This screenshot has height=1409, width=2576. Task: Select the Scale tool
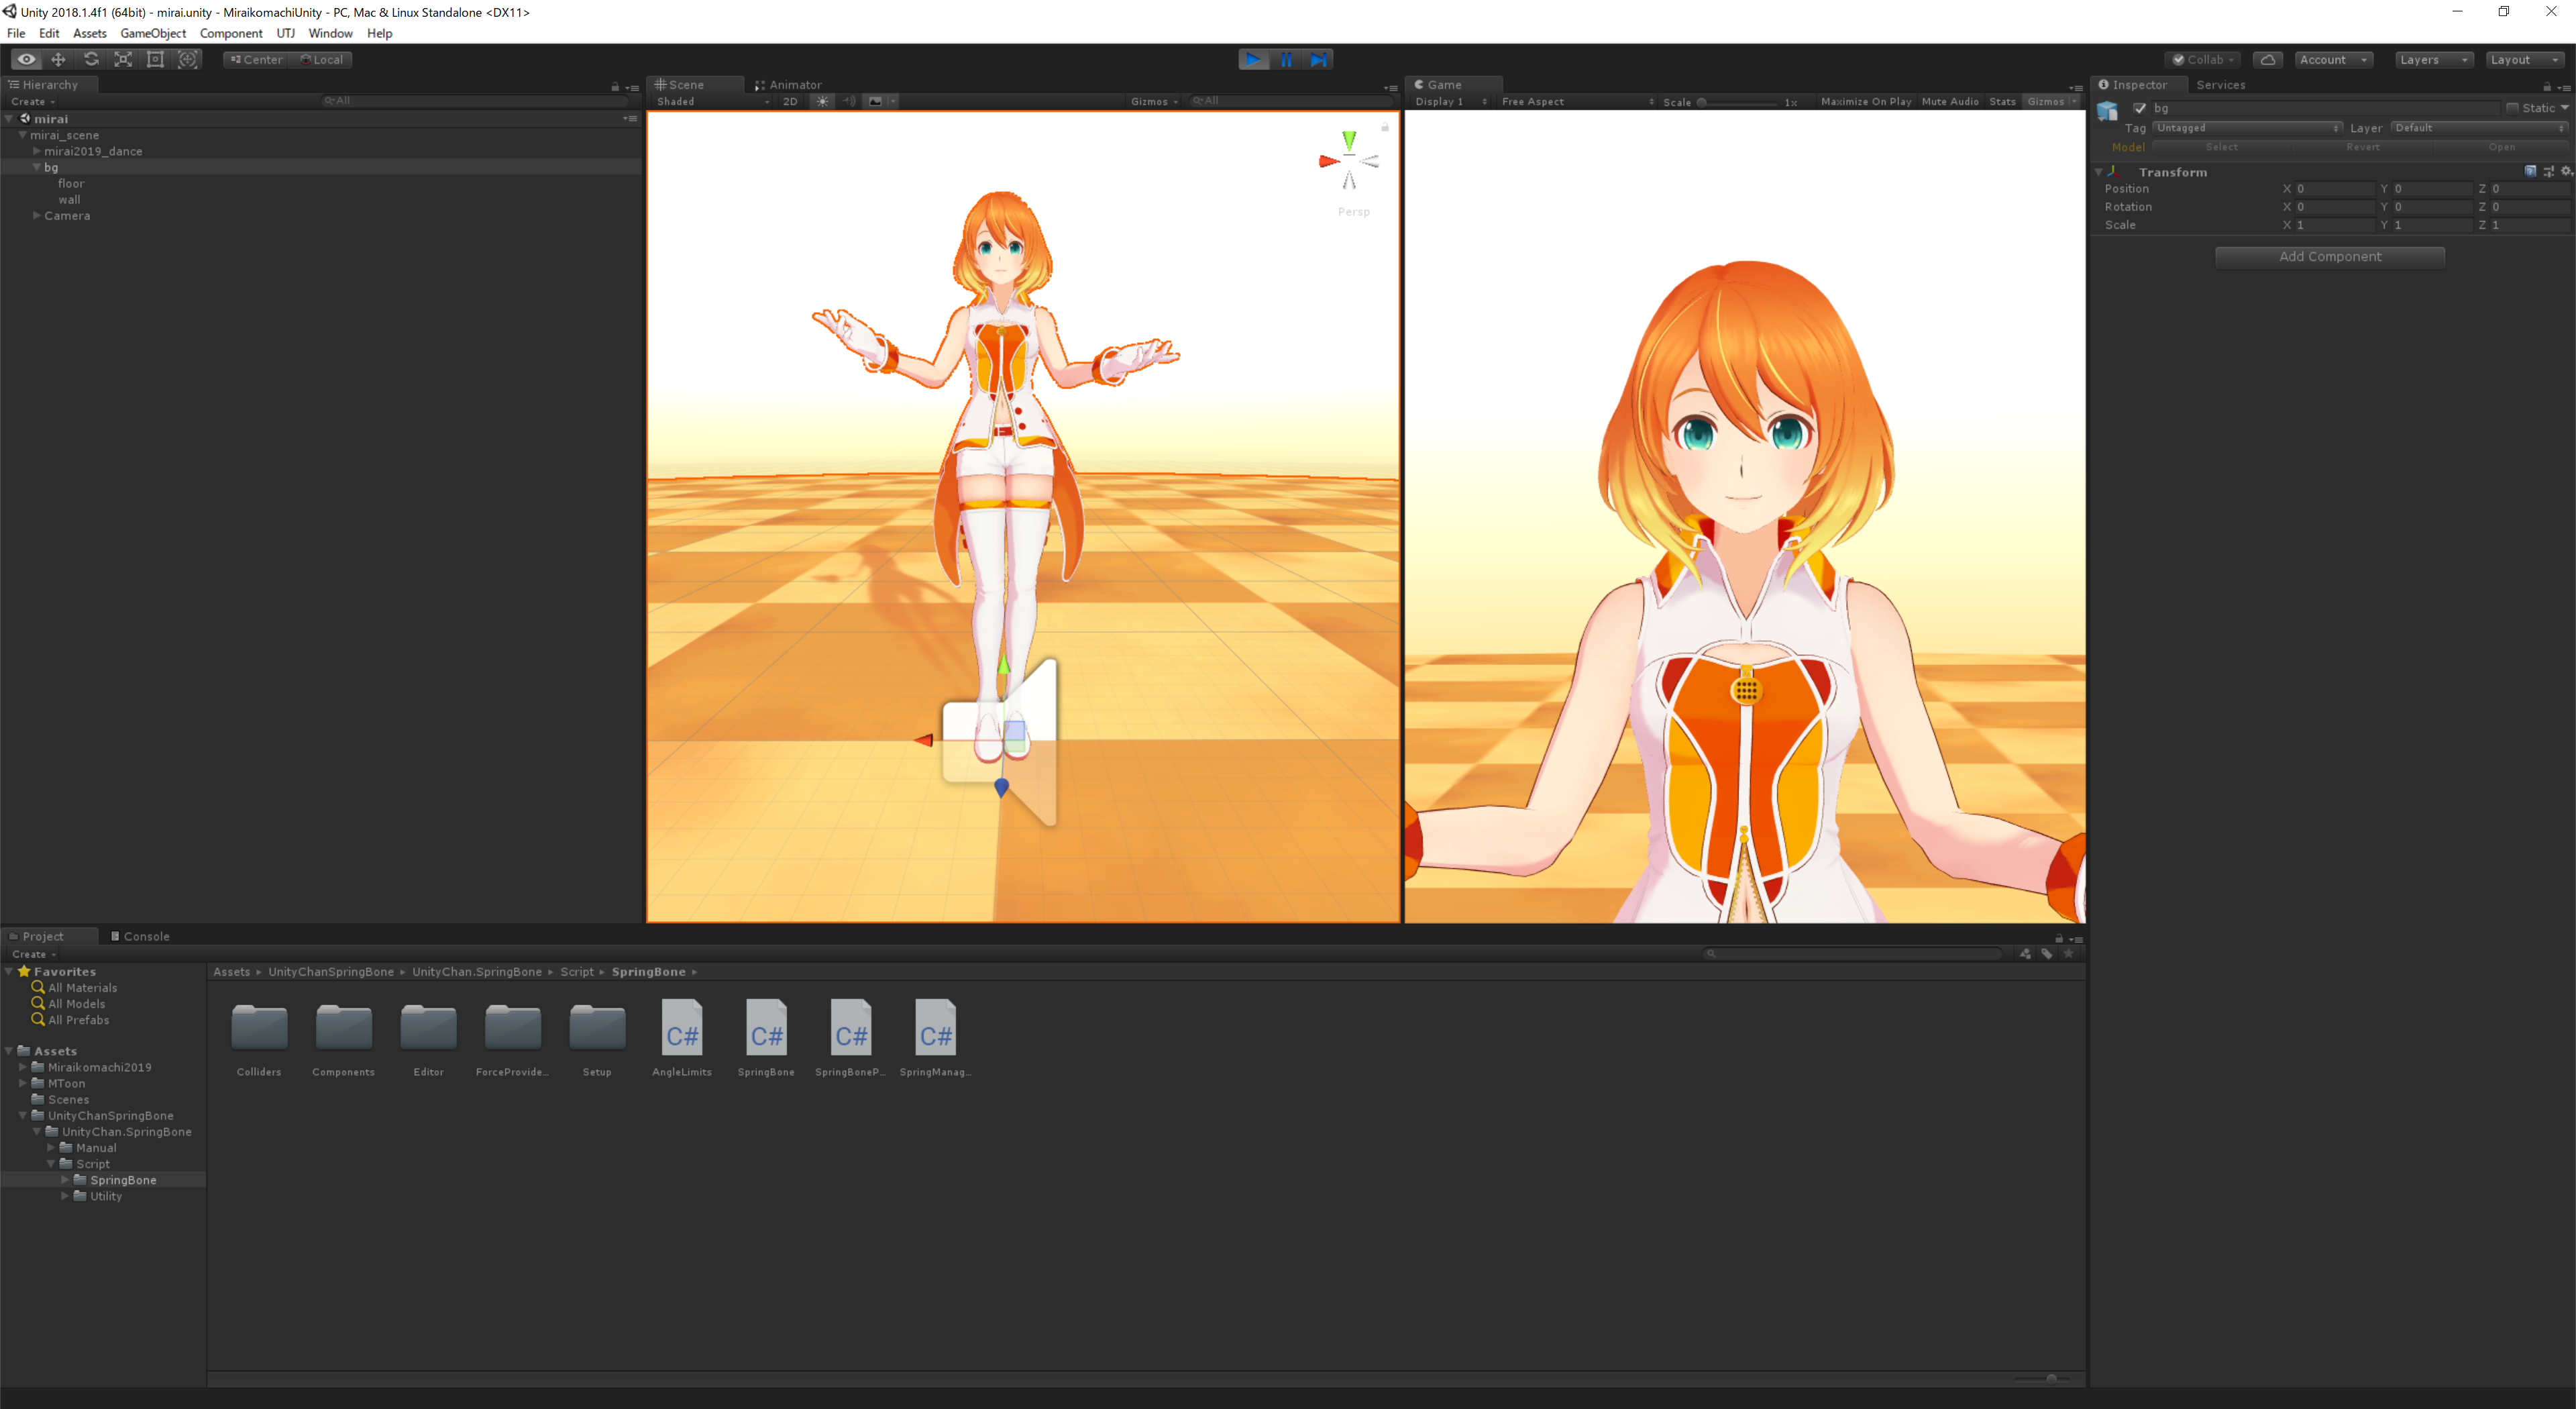pyautogui.click(x=123, y=59)
